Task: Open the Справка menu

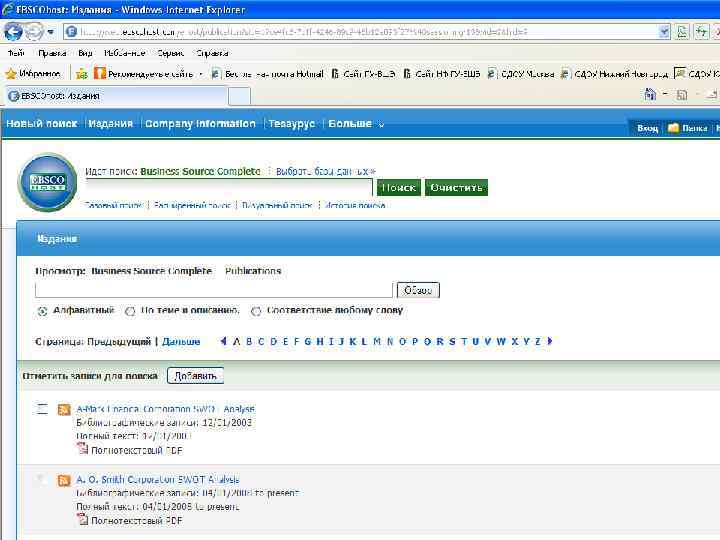Action: [212, 53]
